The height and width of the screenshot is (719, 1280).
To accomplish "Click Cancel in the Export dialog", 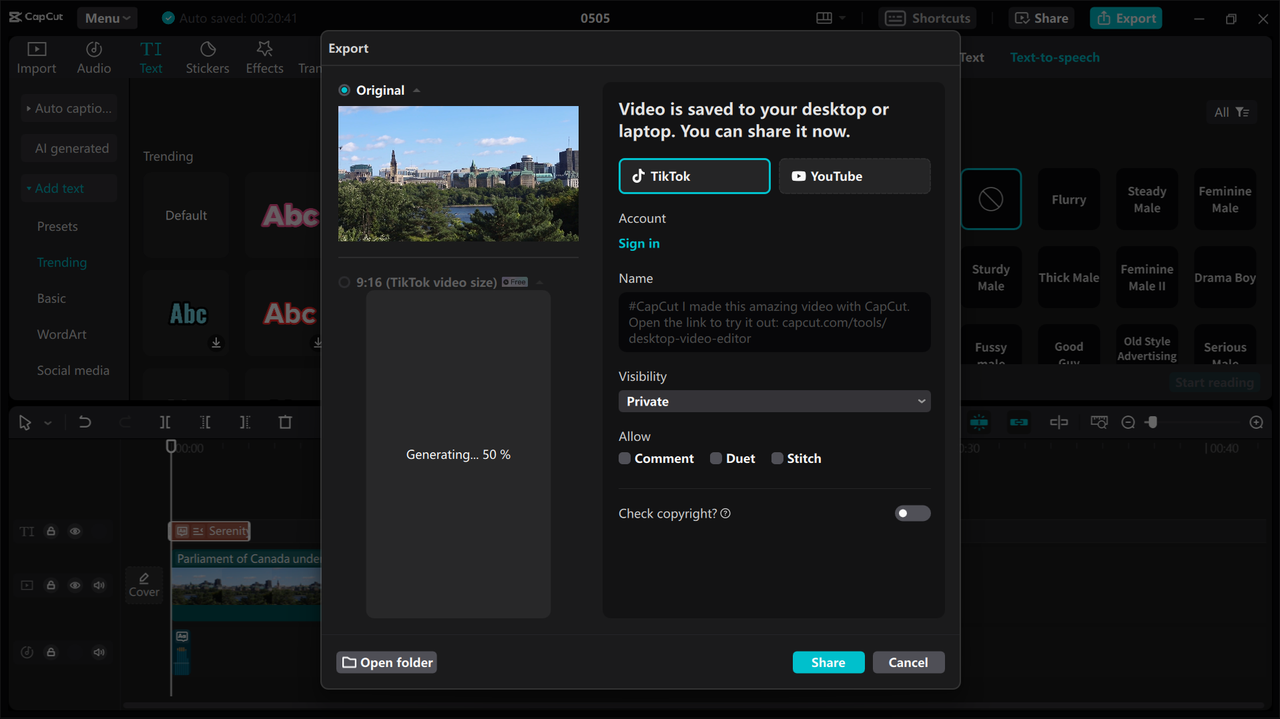I will (908, 662).
